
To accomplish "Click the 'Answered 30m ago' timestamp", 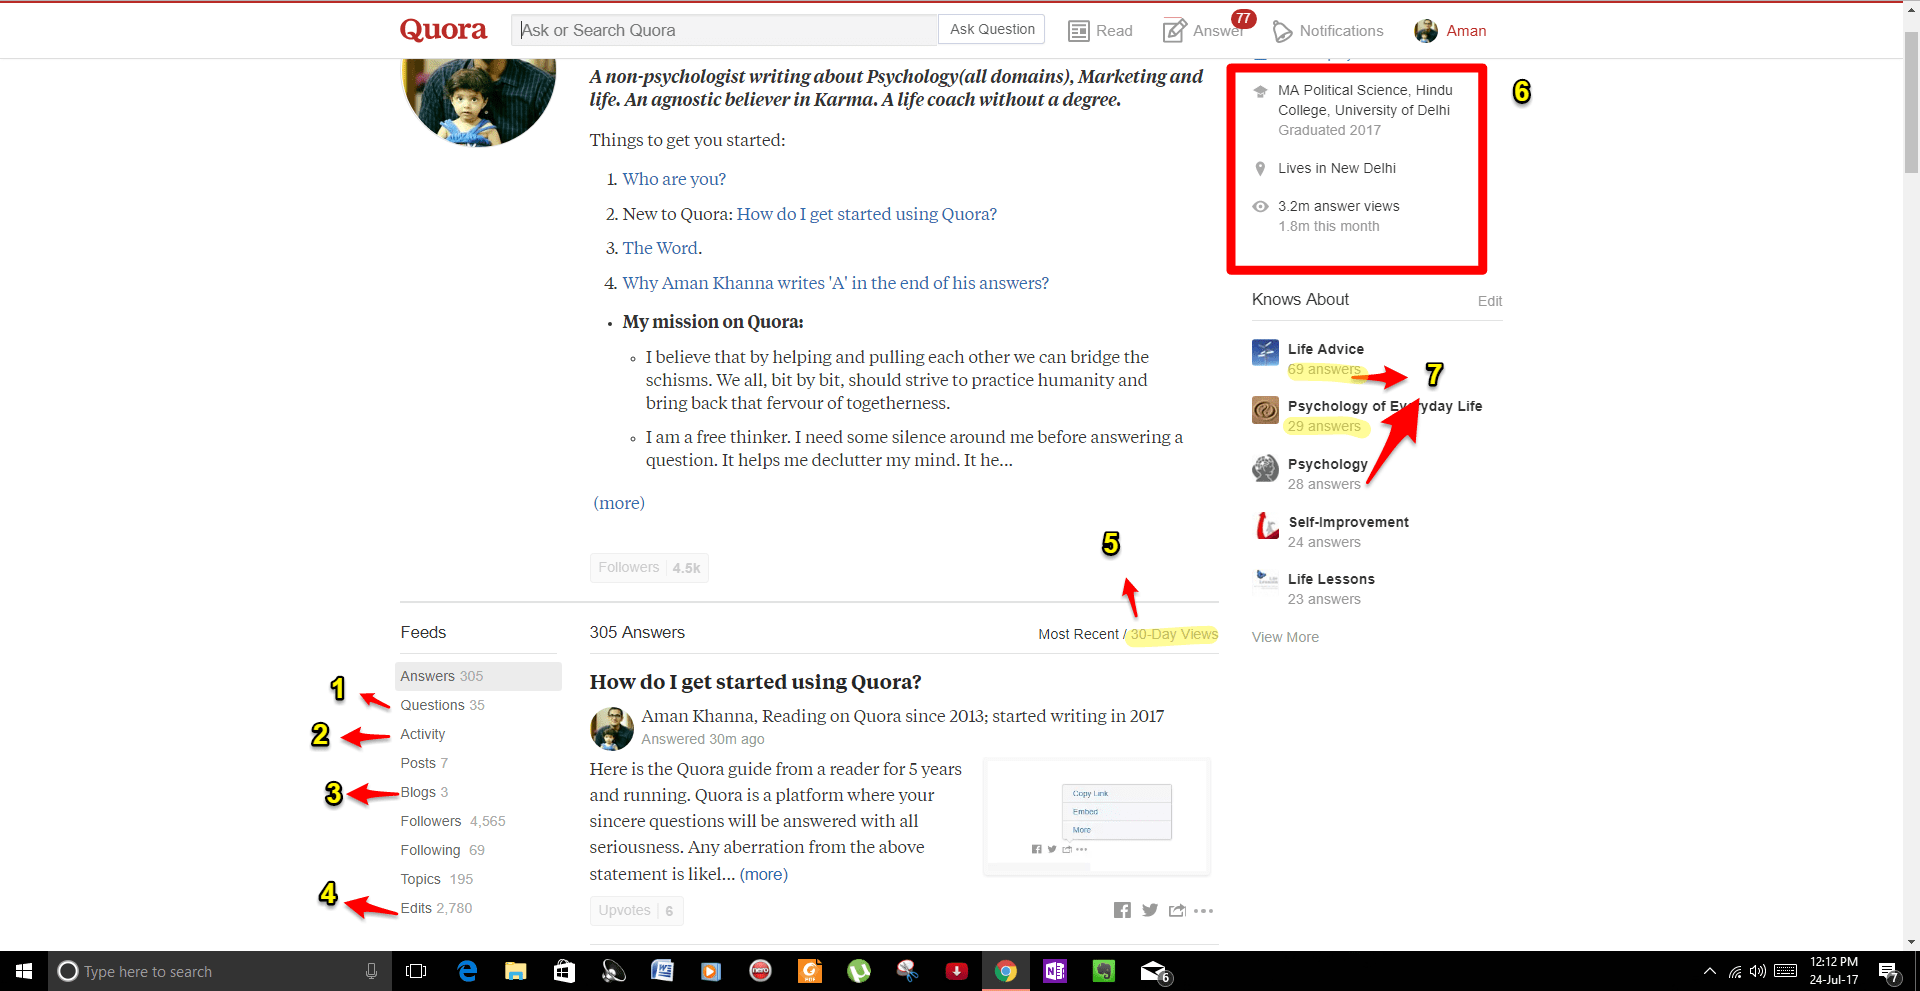I will click(703, 739).
